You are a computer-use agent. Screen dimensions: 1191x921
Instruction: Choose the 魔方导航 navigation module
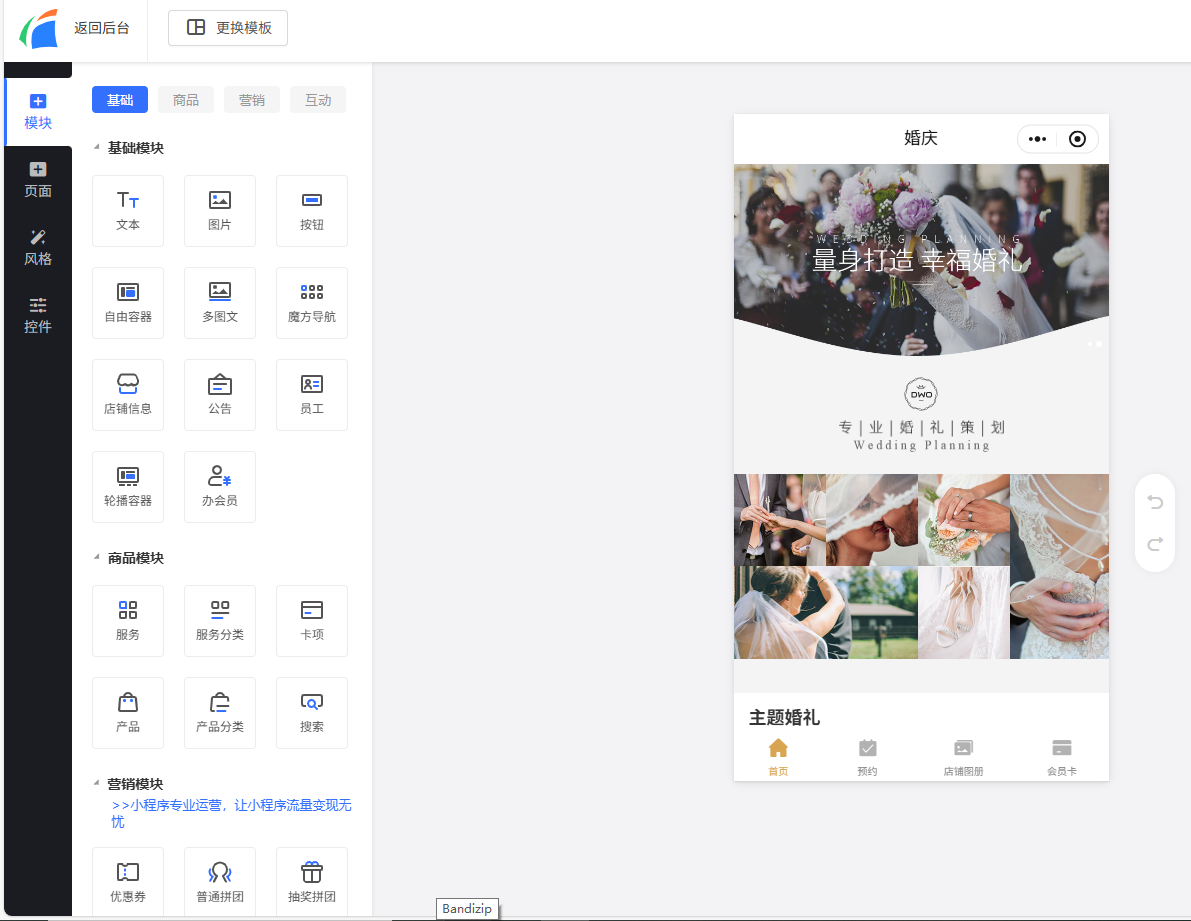click(312, 302)
